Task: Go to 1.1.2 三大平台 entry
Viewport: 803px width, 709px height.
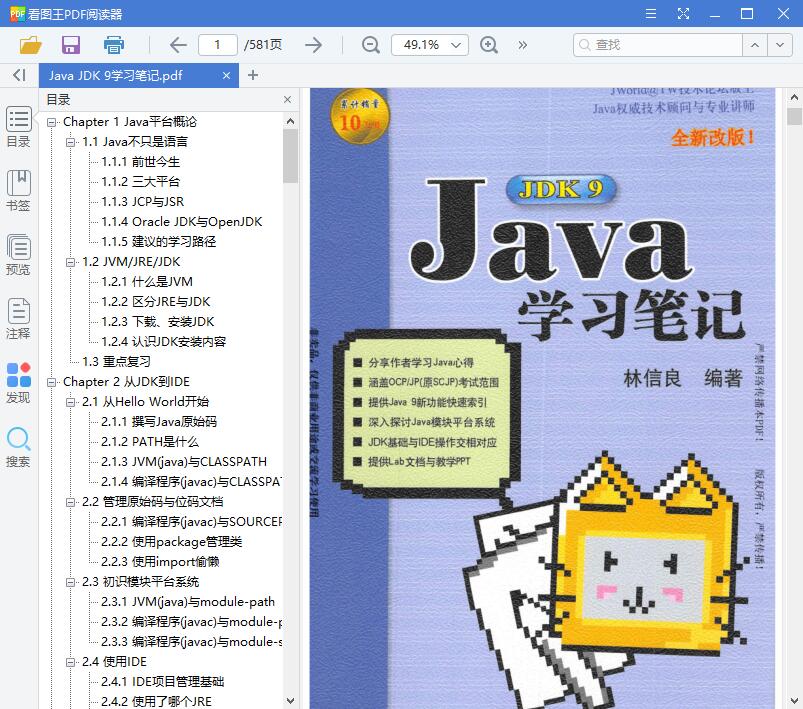Action: 140,182
